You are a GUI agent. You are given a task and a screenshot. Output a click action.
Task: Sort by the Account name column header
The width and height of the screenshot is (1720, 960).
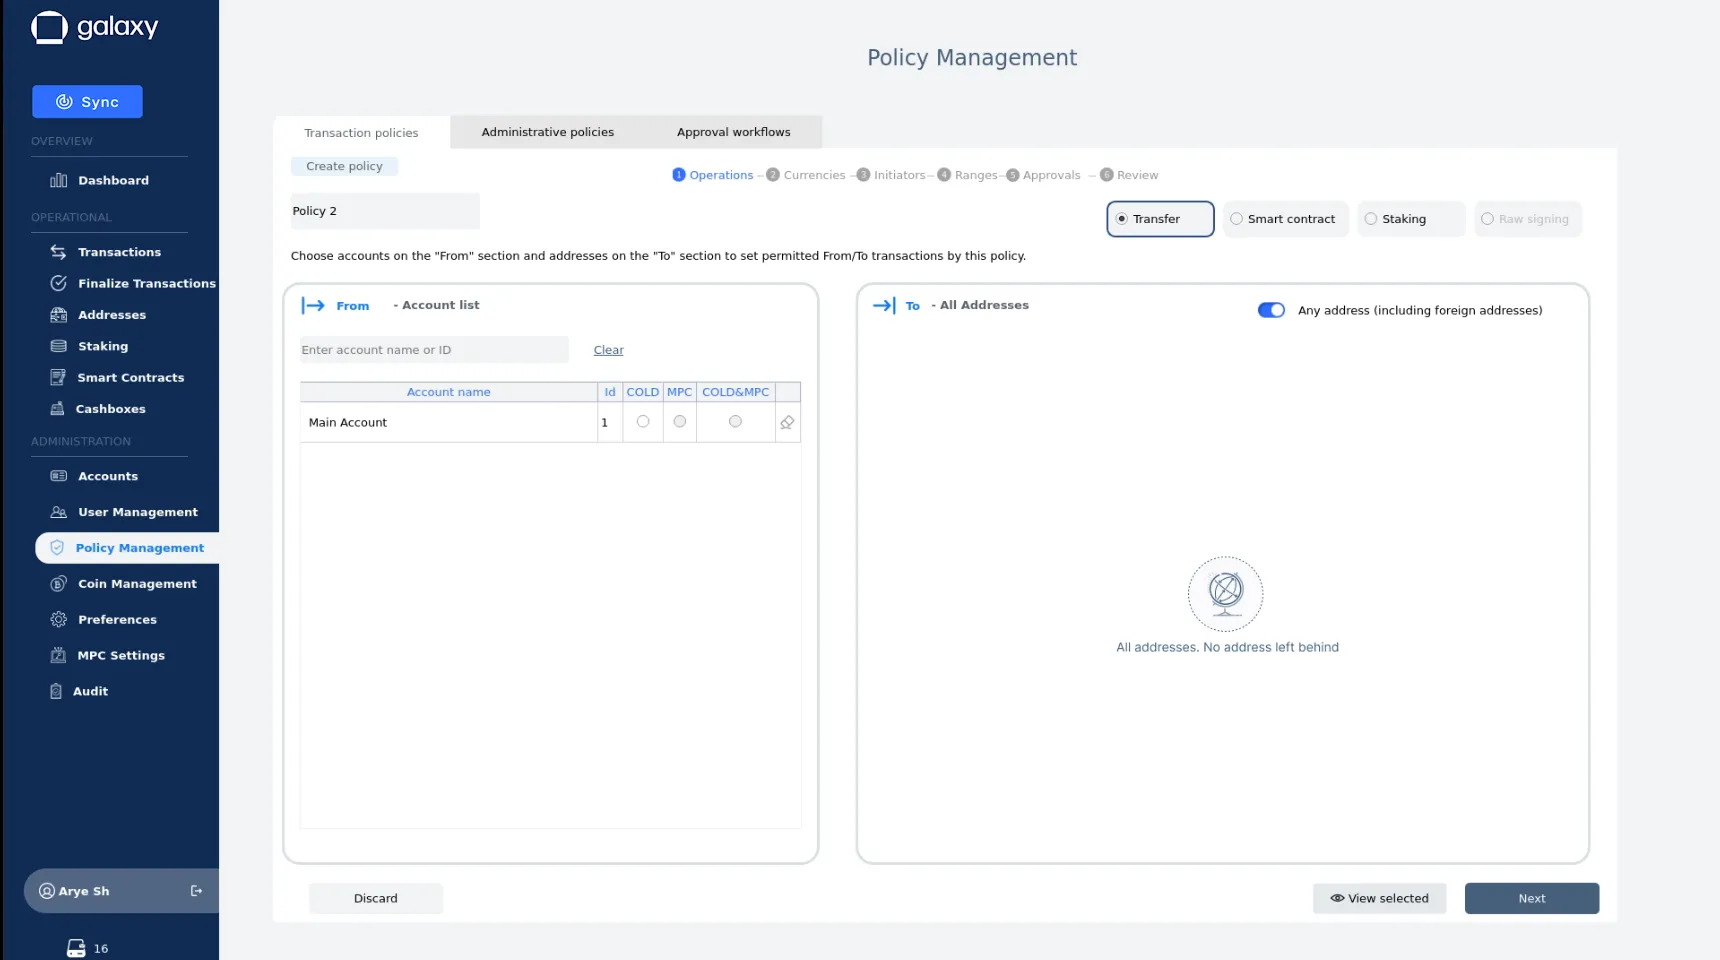coord(448,392)
